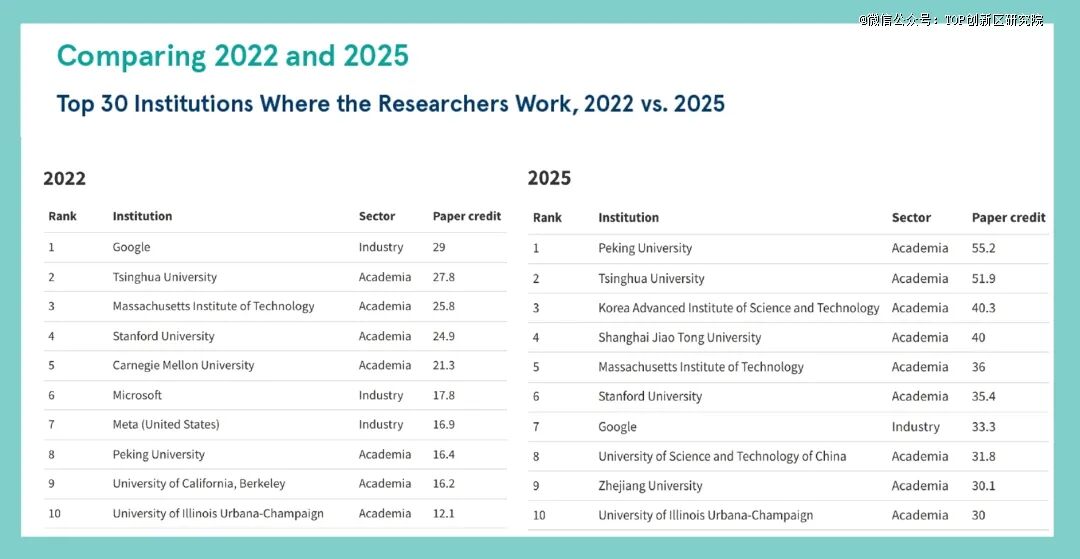Click KAIST's paper credit '40.3'
This screenshot has width=1080, height=559.
point(984,308)
